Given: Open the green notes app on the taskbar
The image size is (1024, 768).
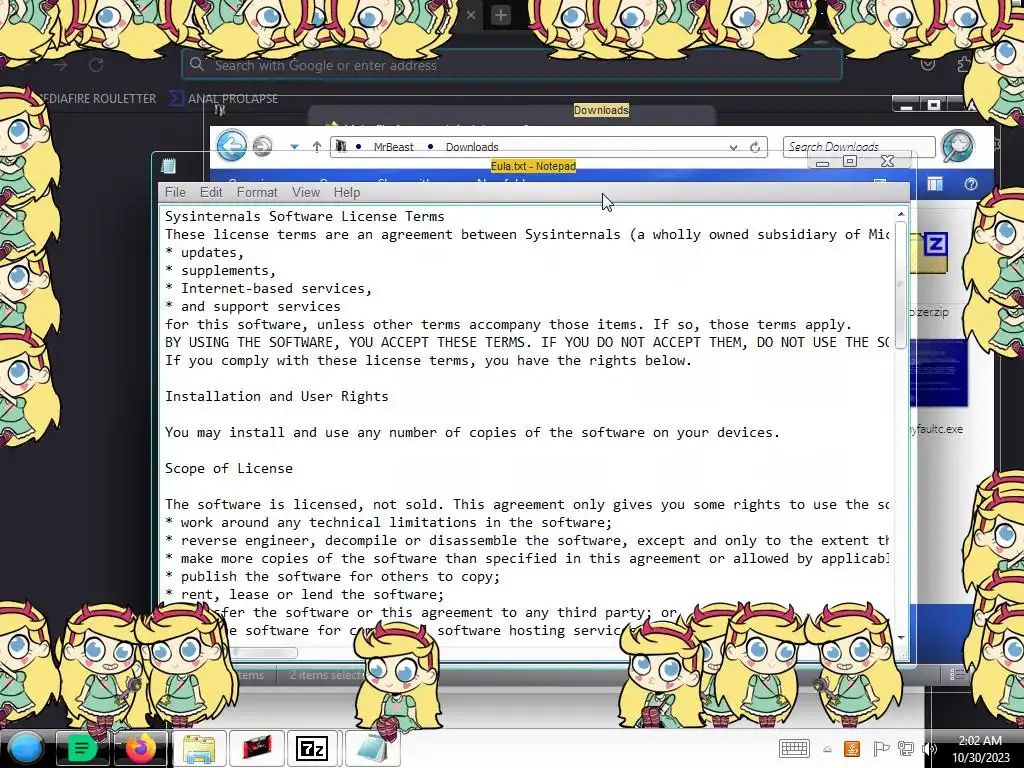Looking at the screenshot, I should point(82,748).
